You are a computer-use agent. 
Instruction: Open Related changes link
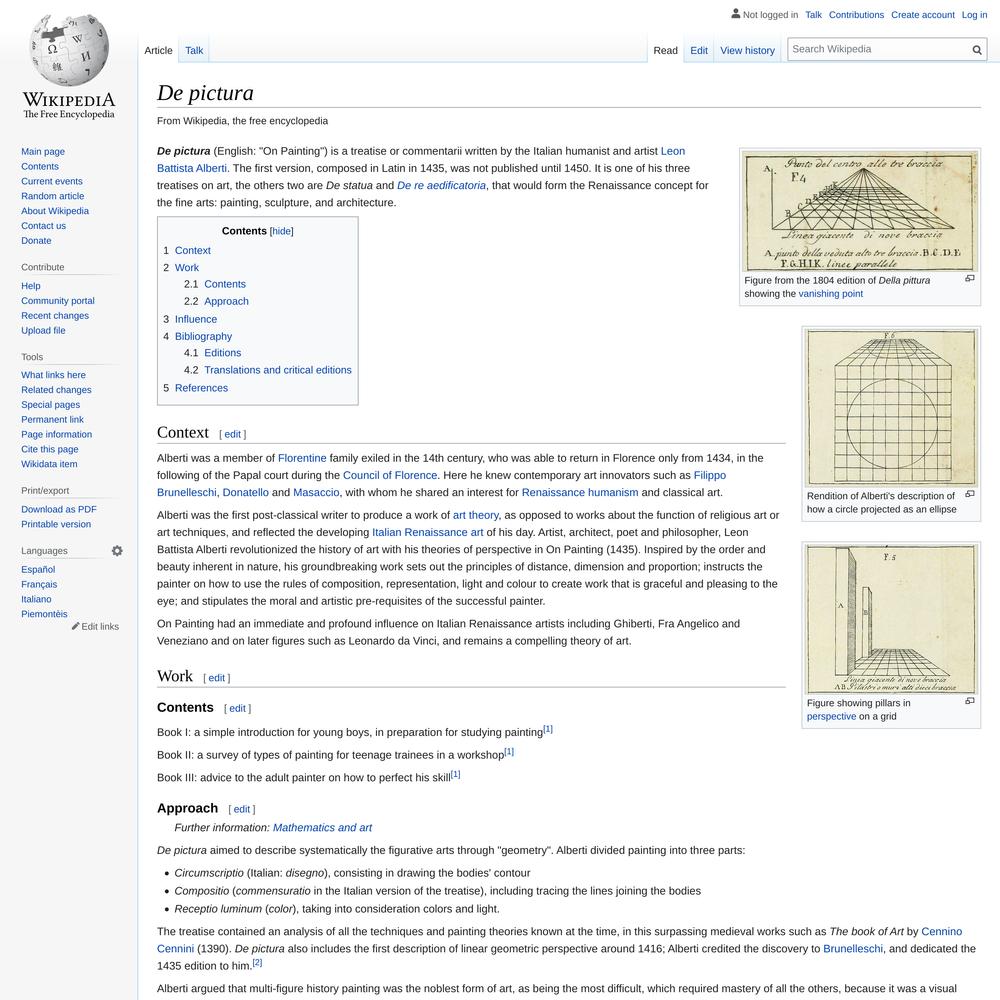point(56,390)
